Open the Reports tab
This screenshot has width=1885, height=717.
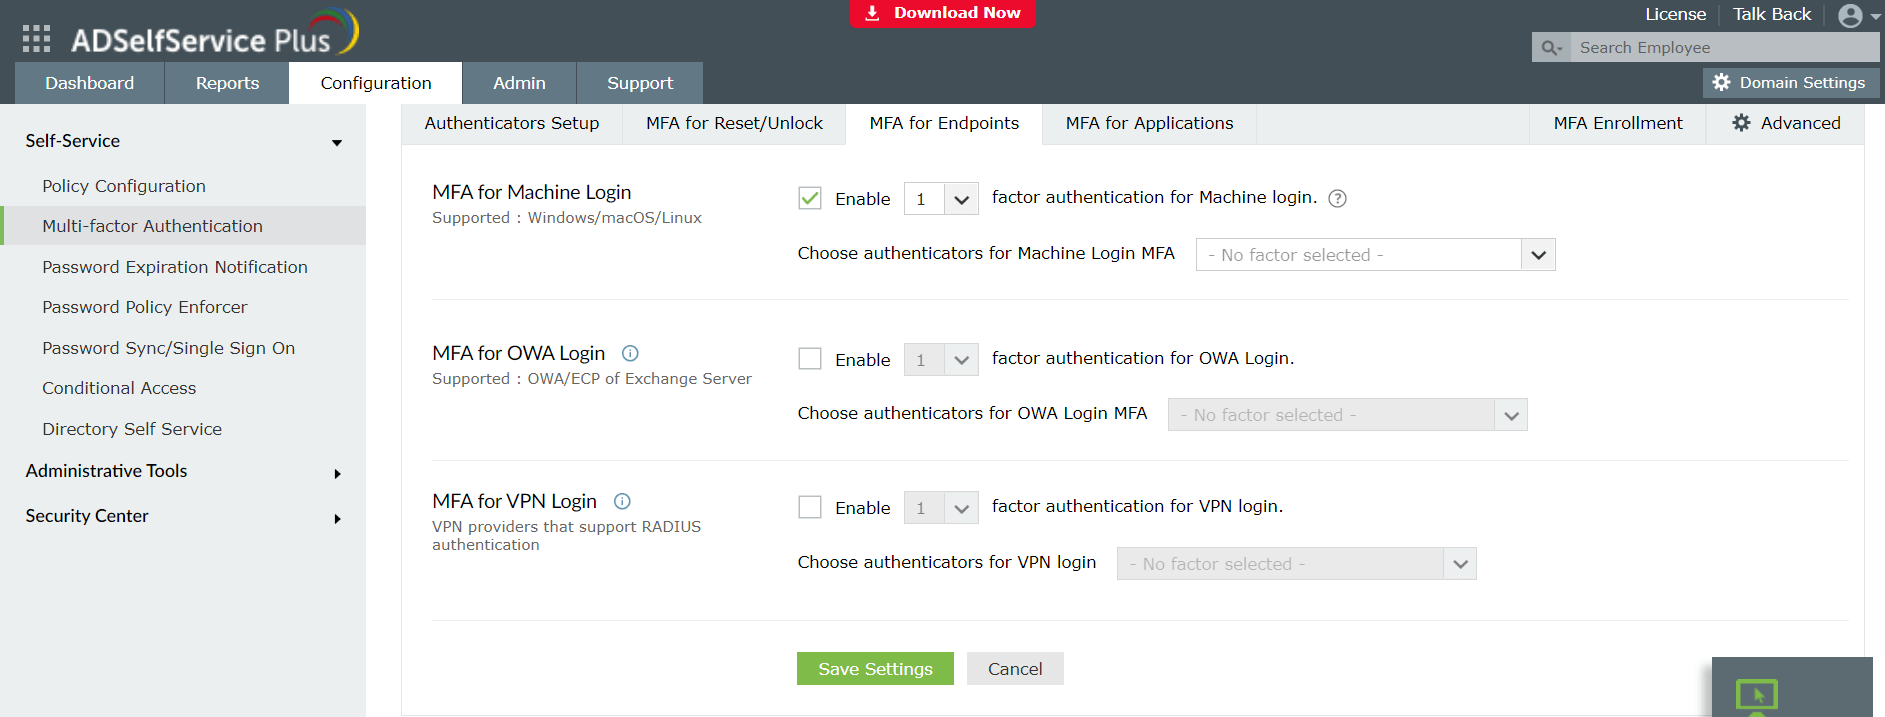[x=227, y=83]
